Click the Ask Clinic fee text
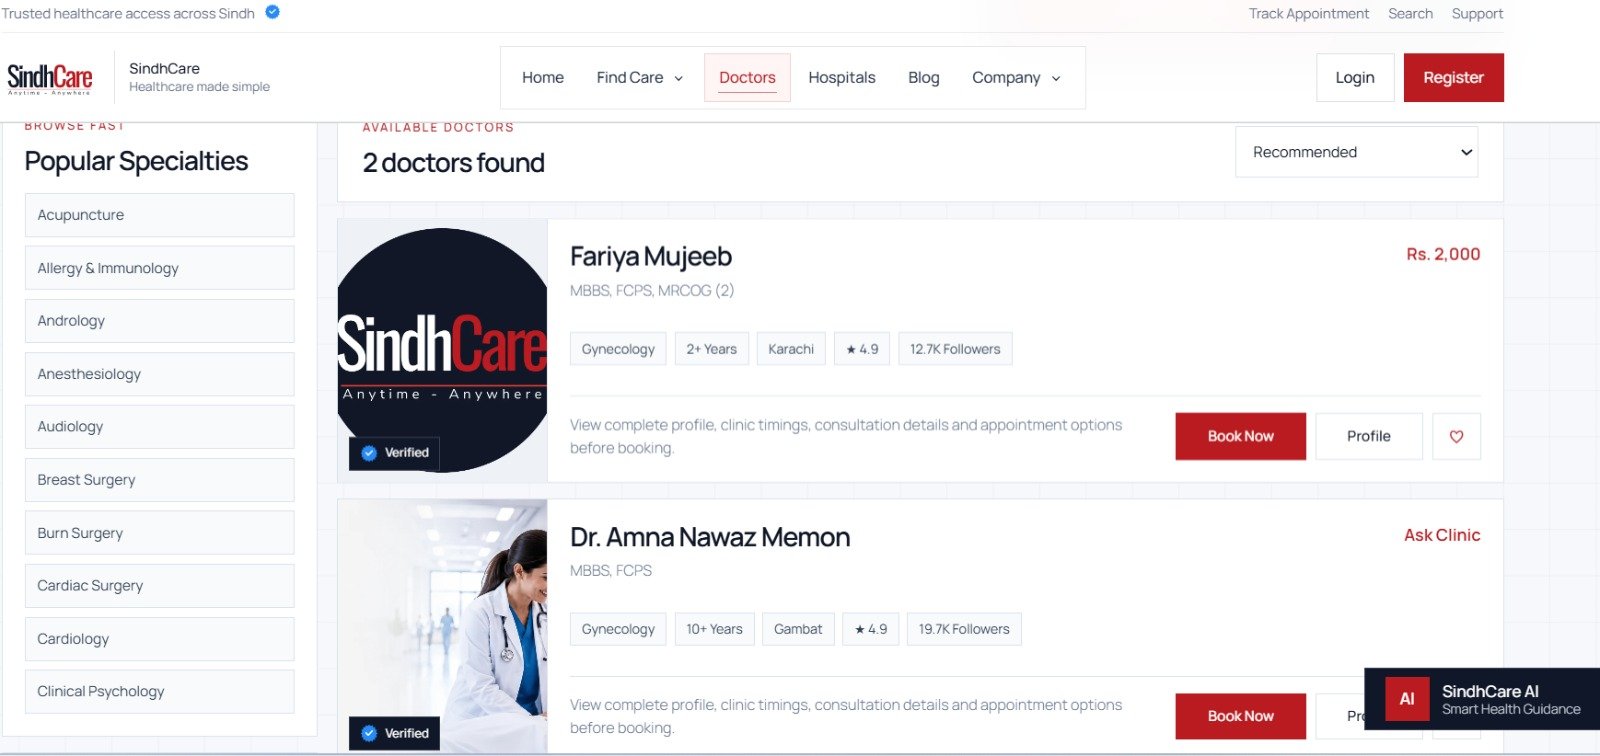 (x=1442, y=535)
